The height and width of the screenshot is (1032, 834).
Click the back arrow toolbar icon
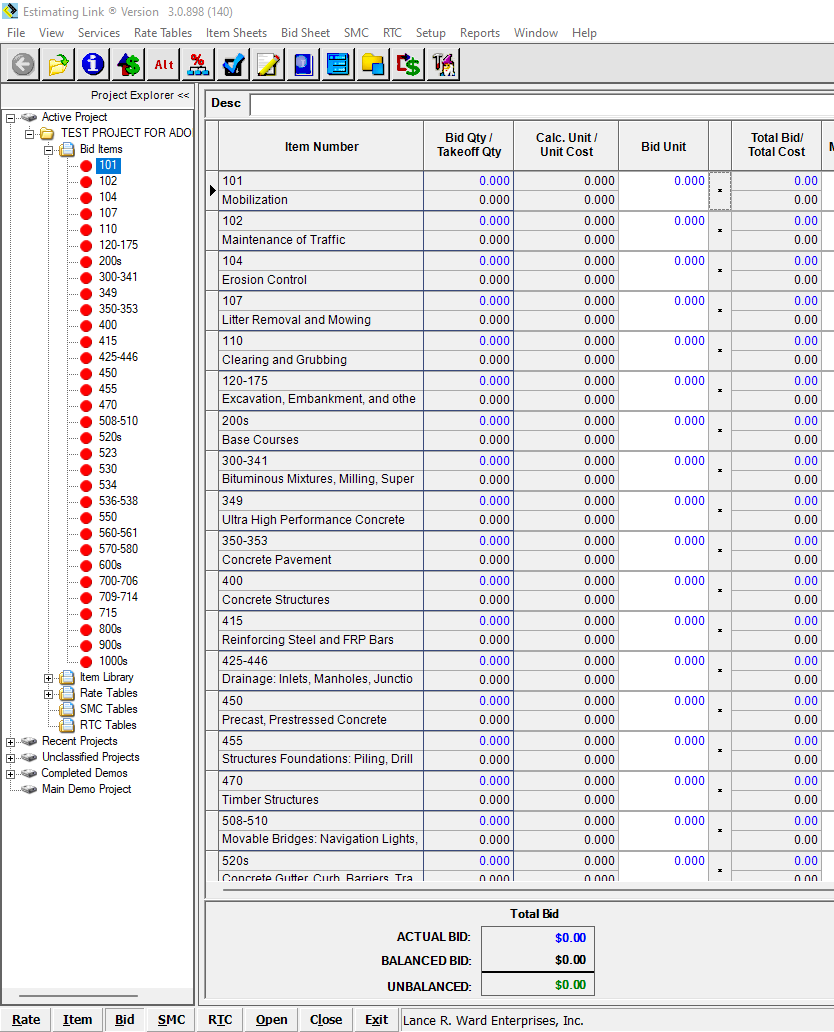[23, 64]
